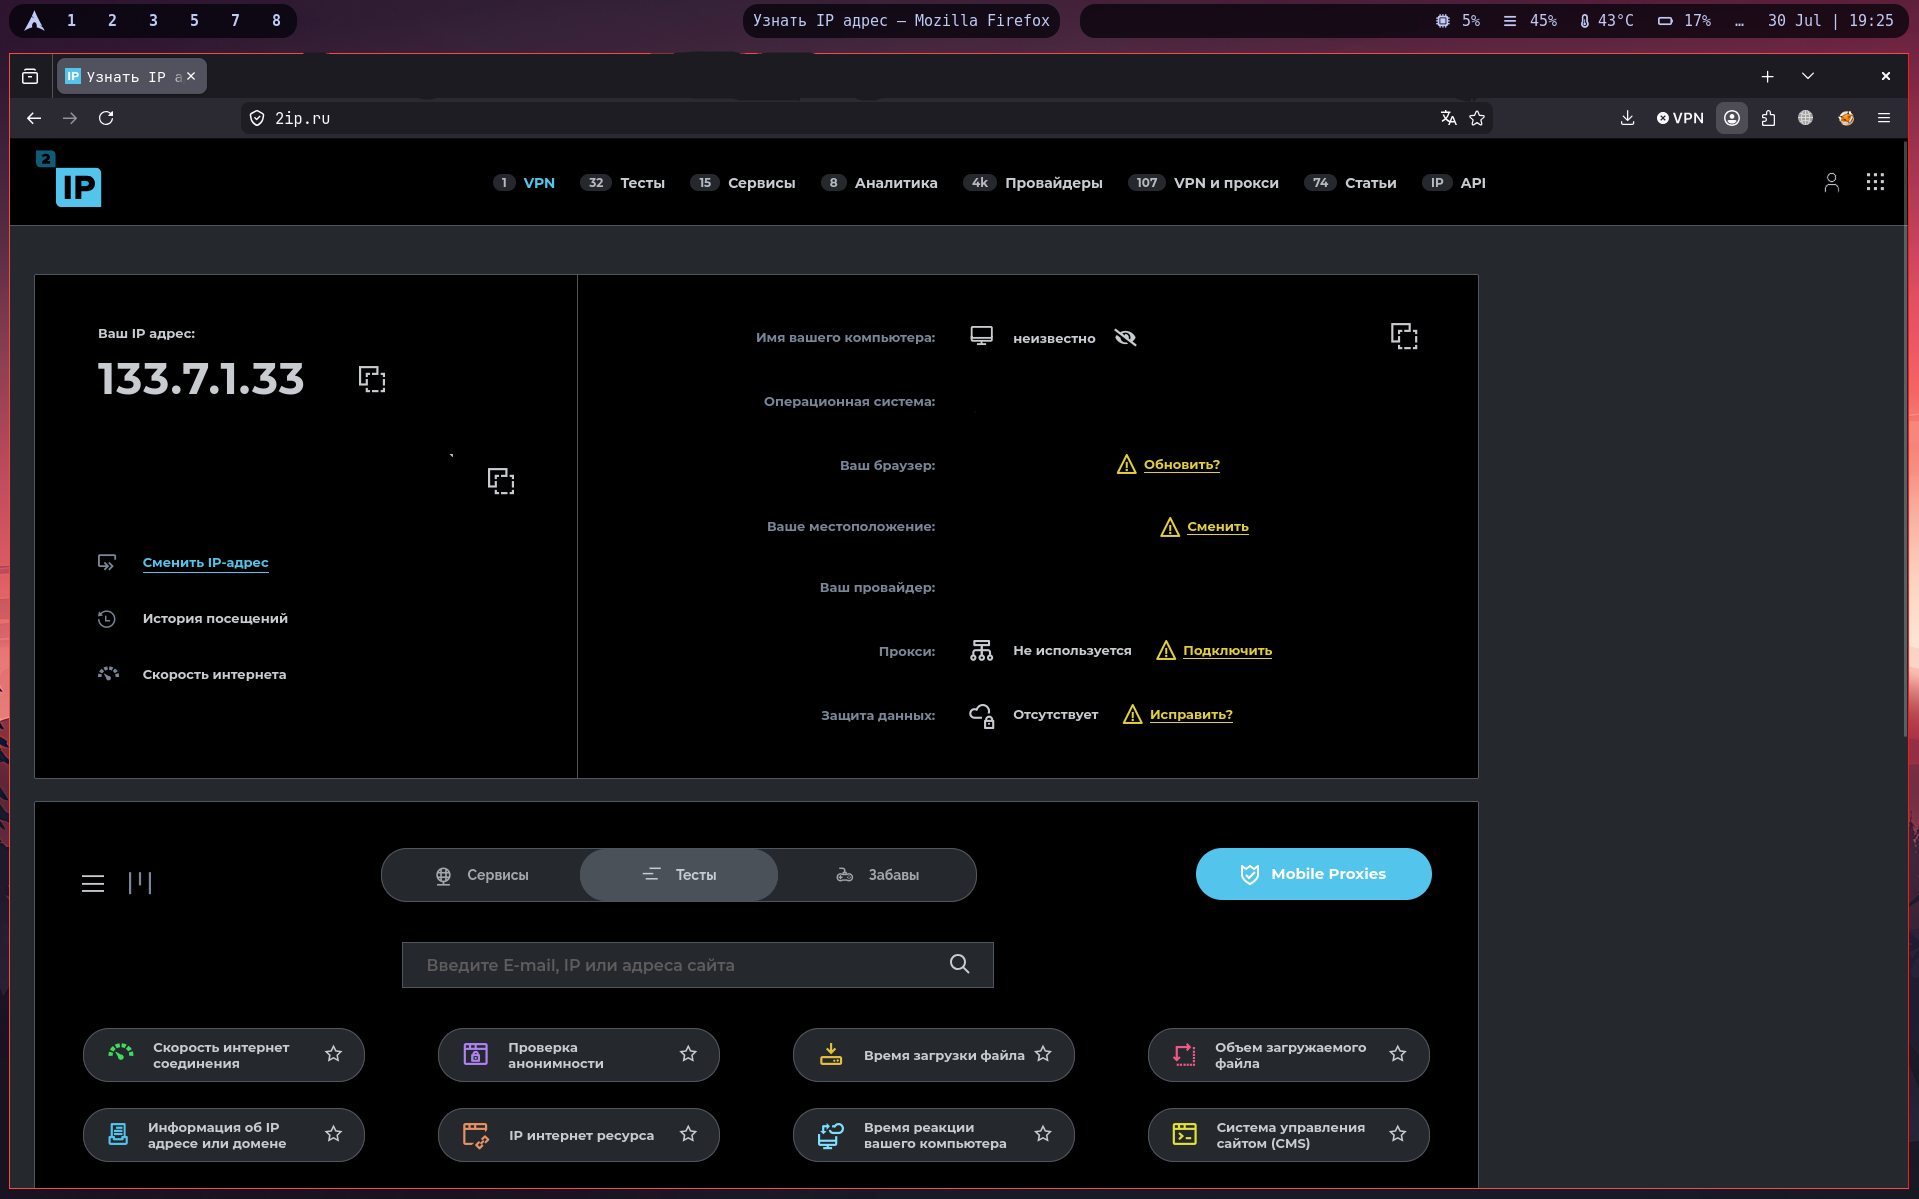Image resolution: width=1919 pixels, height=1199 pixels.
Task: Open Тесты menu in site header
Action: coord(623,183)
